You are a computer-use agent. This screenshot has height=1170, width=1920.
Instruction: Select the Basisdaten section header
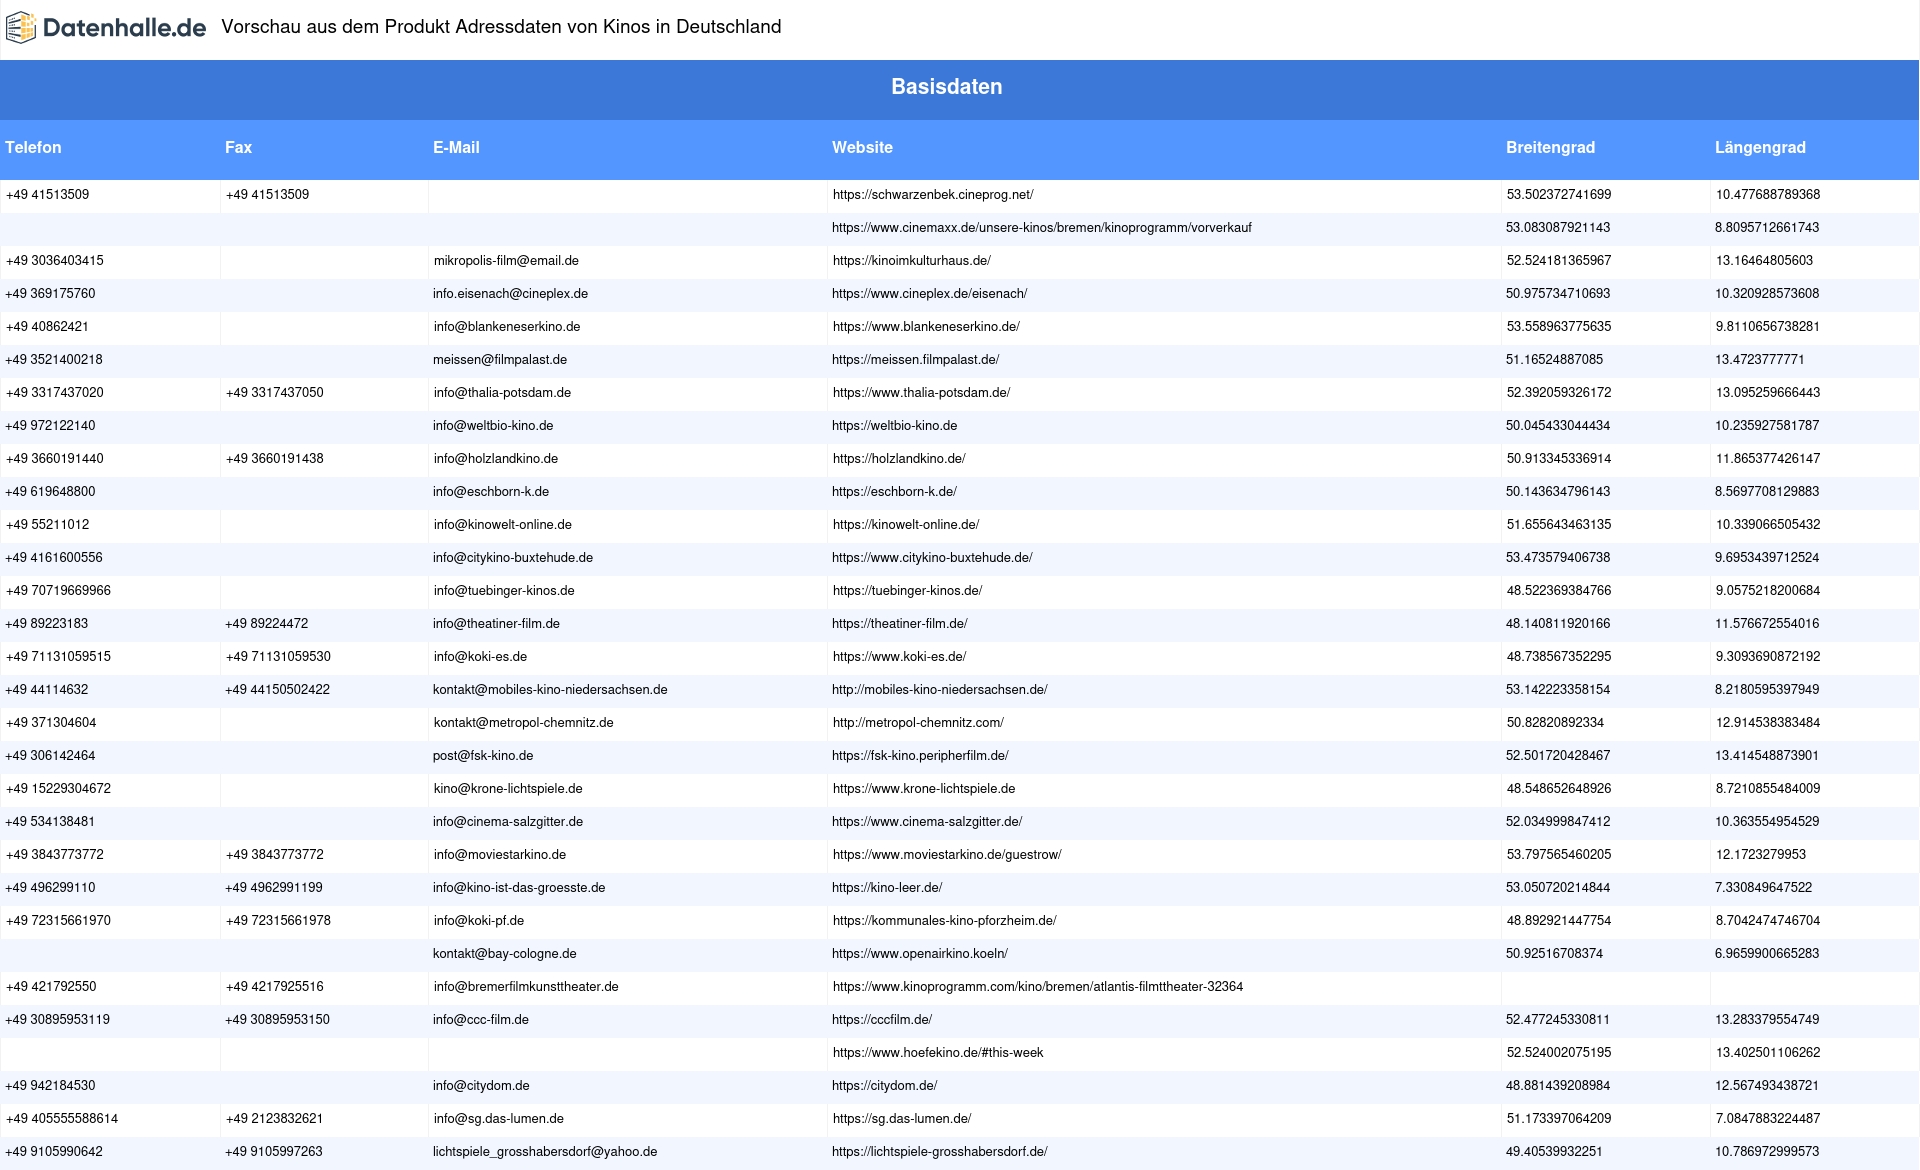[x=947, y=87]
